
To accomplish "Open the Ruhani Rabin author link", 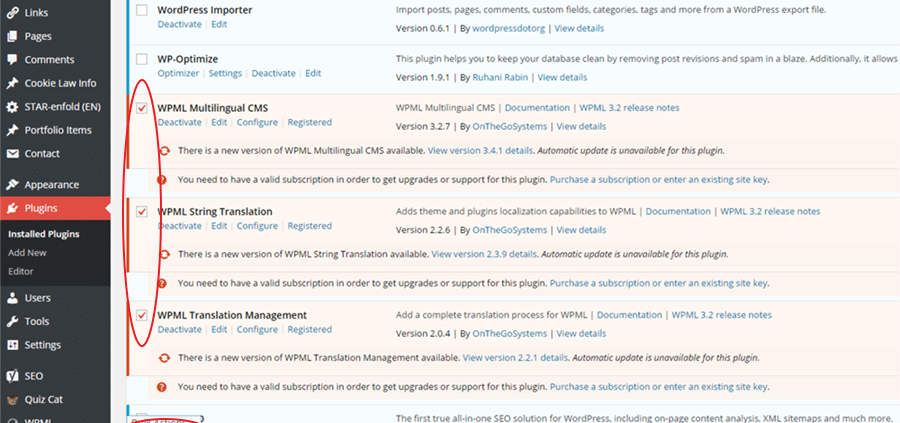I will click(x=501, y=77).
